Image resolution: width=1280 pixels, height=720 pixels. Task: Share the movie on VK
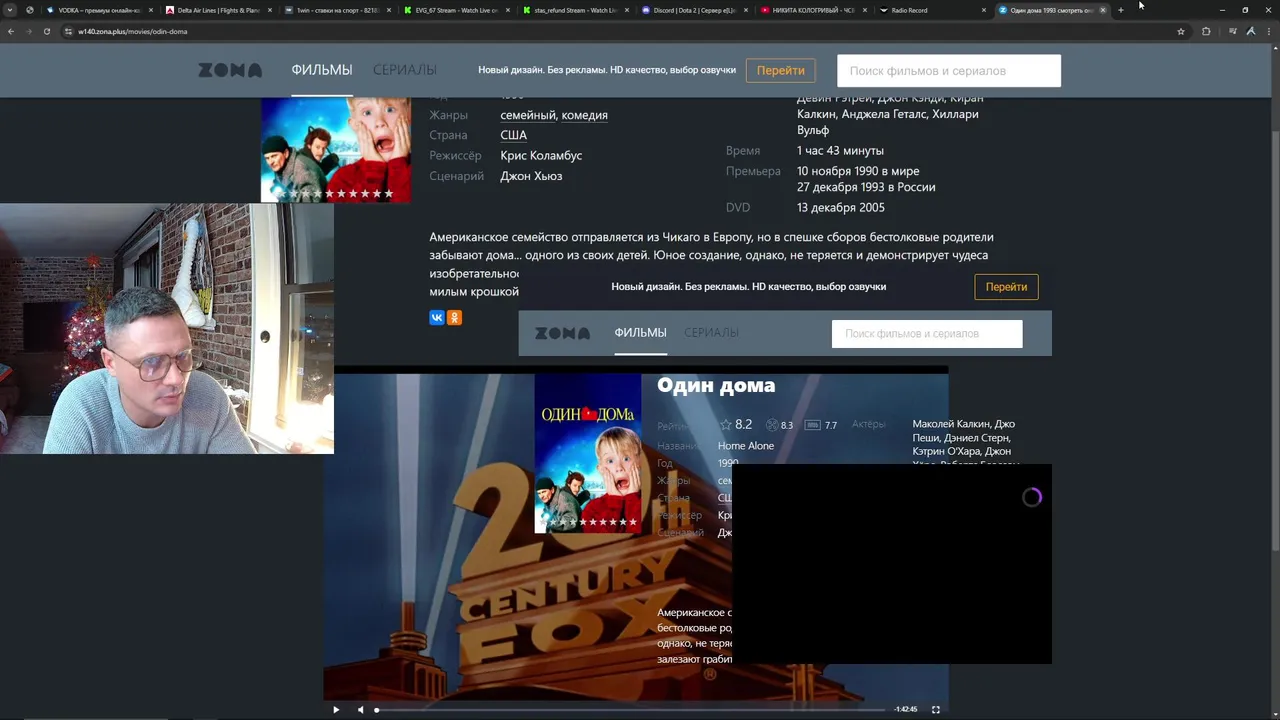pyautogui.click(x=437, y=317)
